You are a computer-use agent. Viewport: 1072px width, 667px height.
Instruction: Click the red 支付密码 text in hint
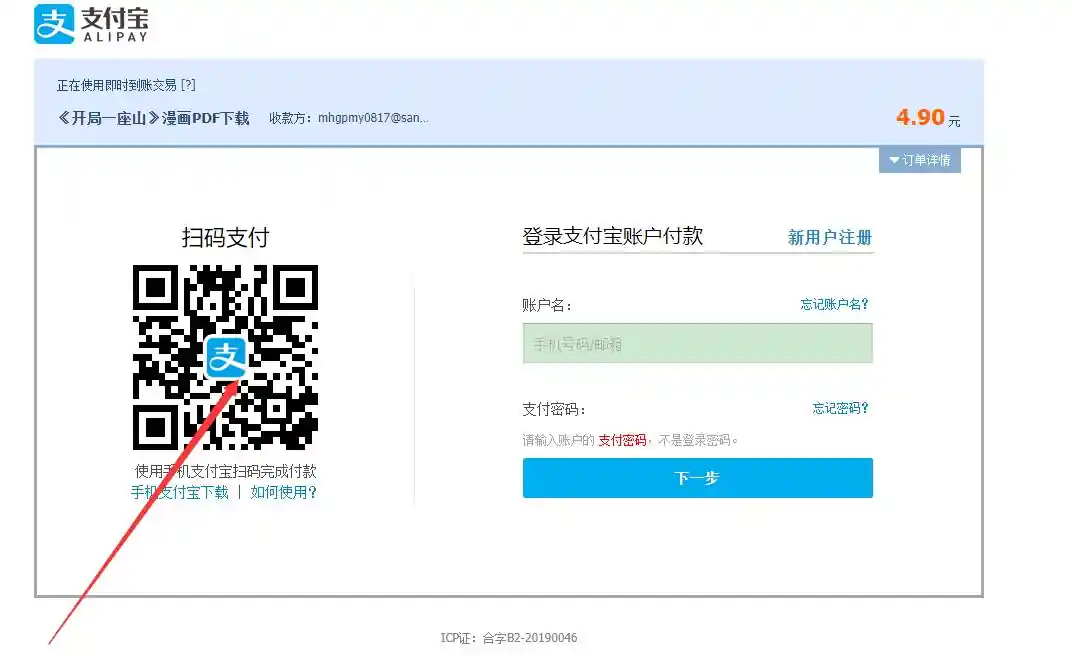622,440
